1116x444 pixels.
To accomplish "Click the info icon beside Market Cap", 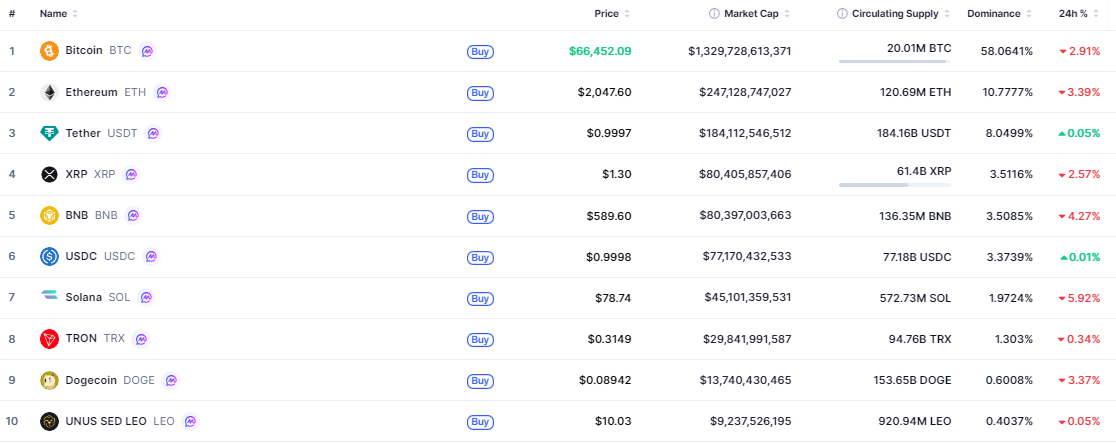I will coord(714,14).
